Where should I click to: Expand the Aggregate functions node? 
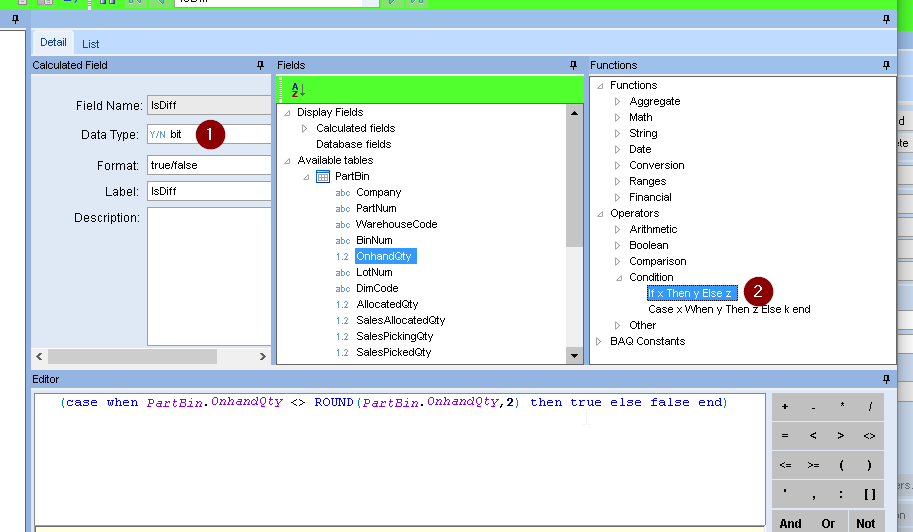pyautogui.click(x=618, y=102)
